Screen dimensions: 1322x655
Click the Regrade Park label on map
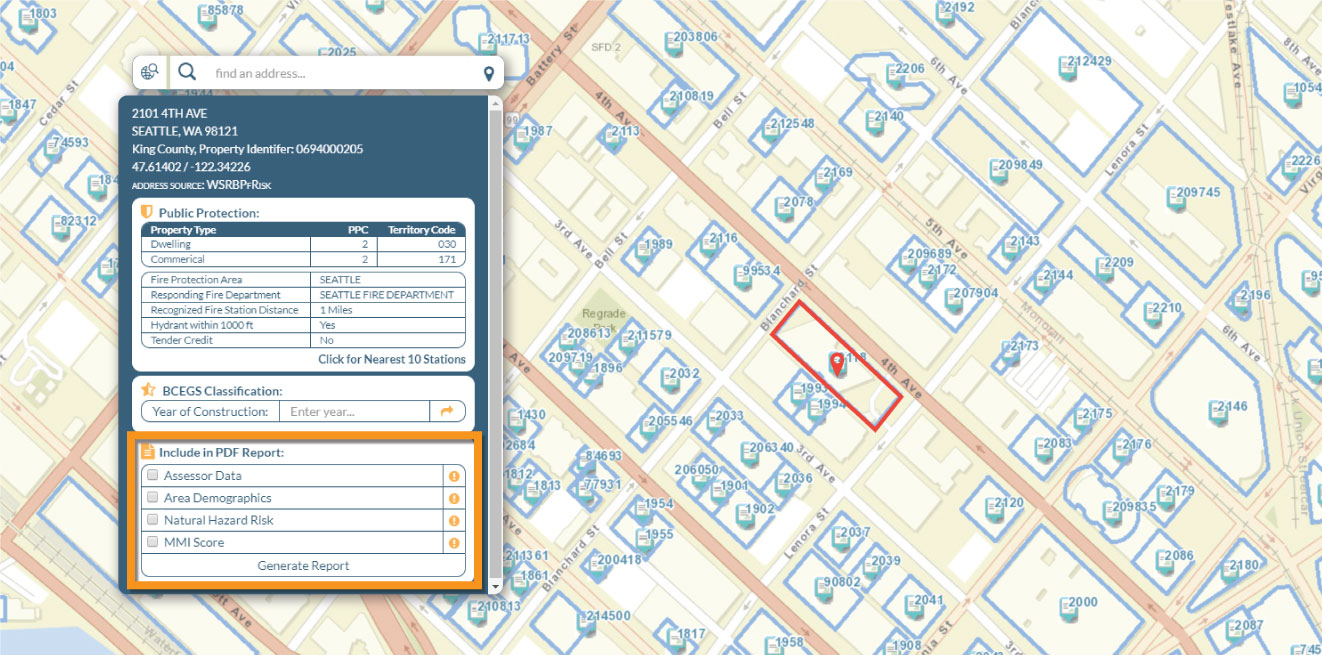[x=603, y=319]
